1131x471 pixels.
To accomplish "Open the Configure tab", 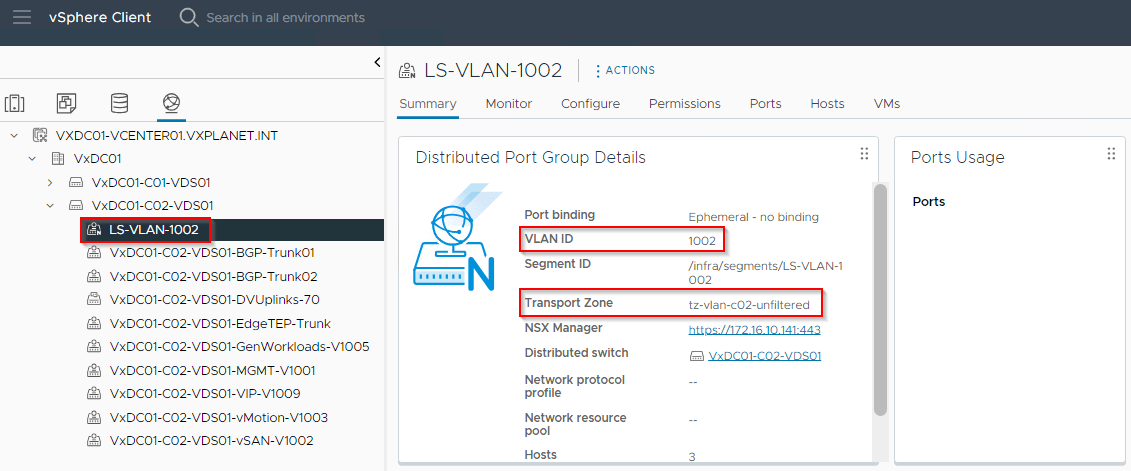I will (591, 104).
